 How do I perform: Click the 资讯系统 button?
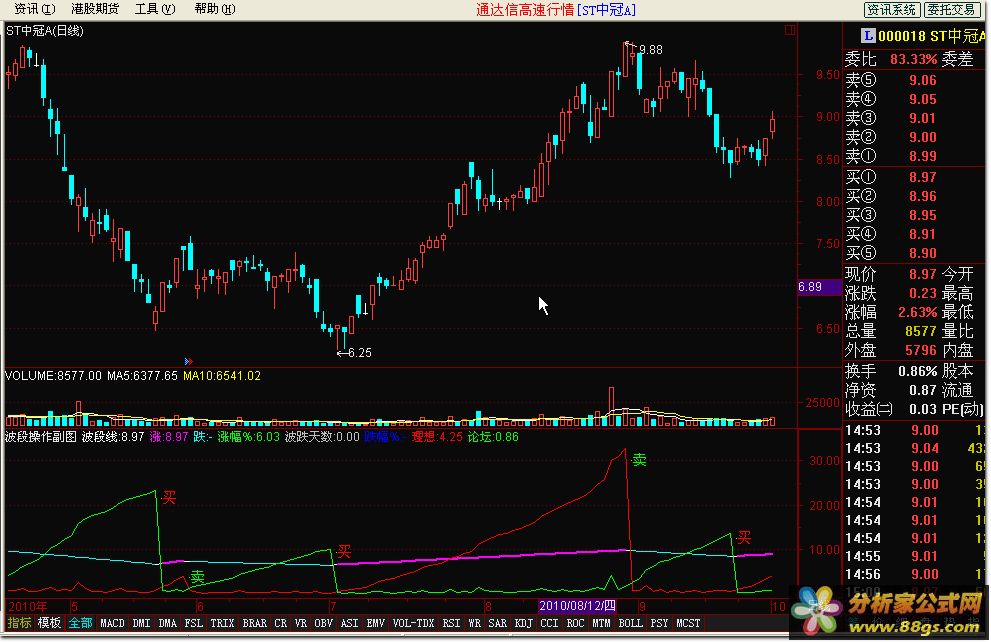coord(892,9)
